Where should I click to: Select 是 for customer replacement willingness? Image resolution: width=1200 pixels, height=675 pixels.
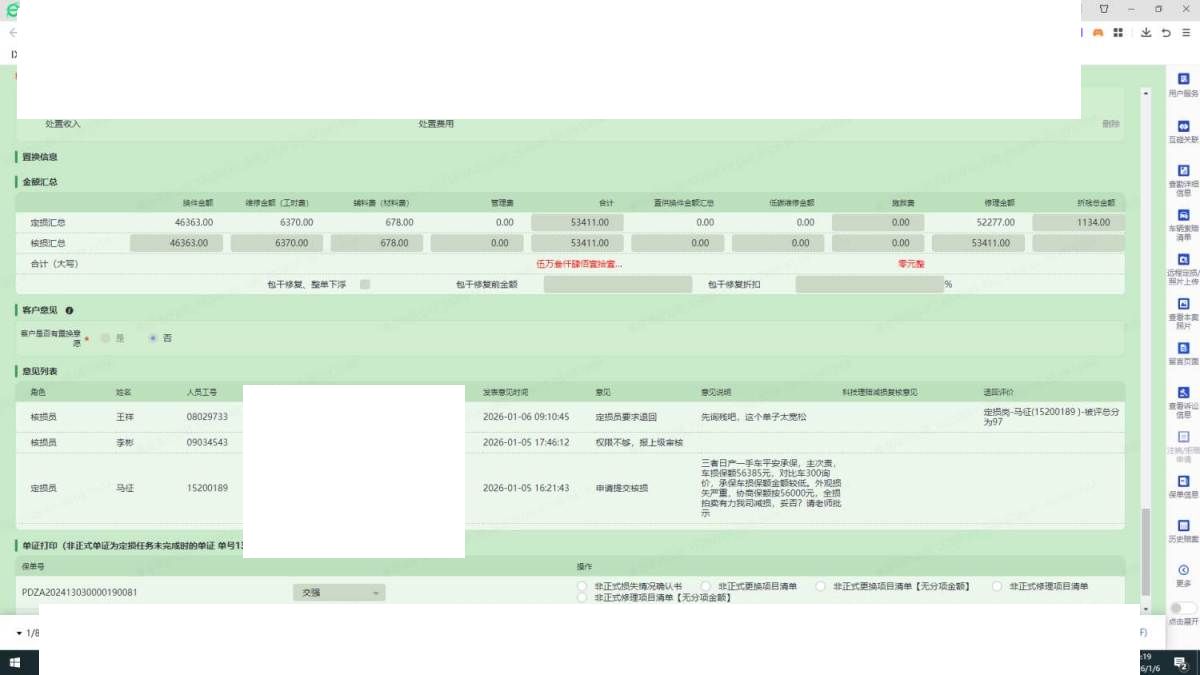click(105, 338)
